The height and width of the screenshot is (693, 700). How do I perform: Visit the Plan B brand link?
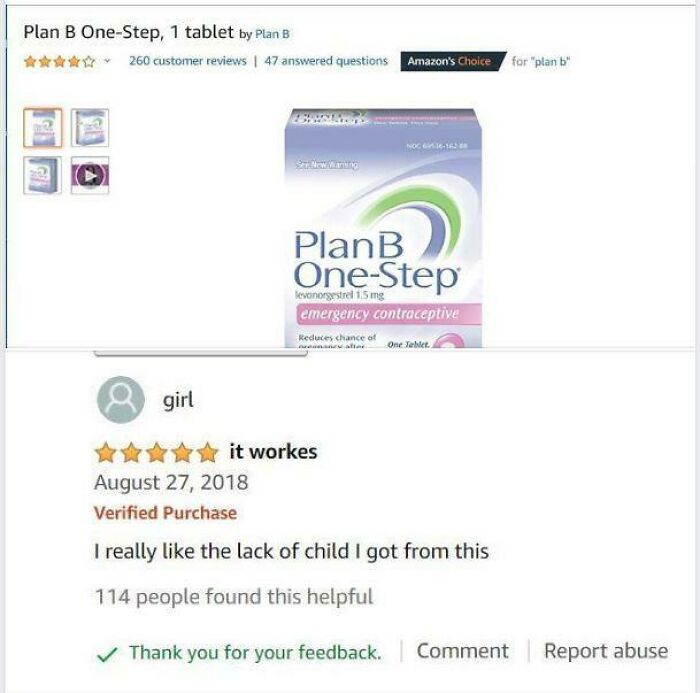click(272, 34)
